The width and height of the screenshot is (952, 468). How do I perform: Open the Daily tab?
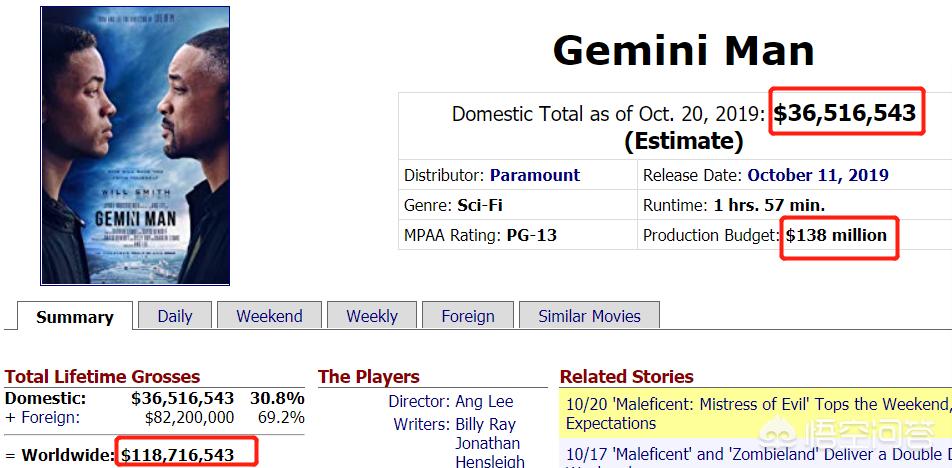175,316
